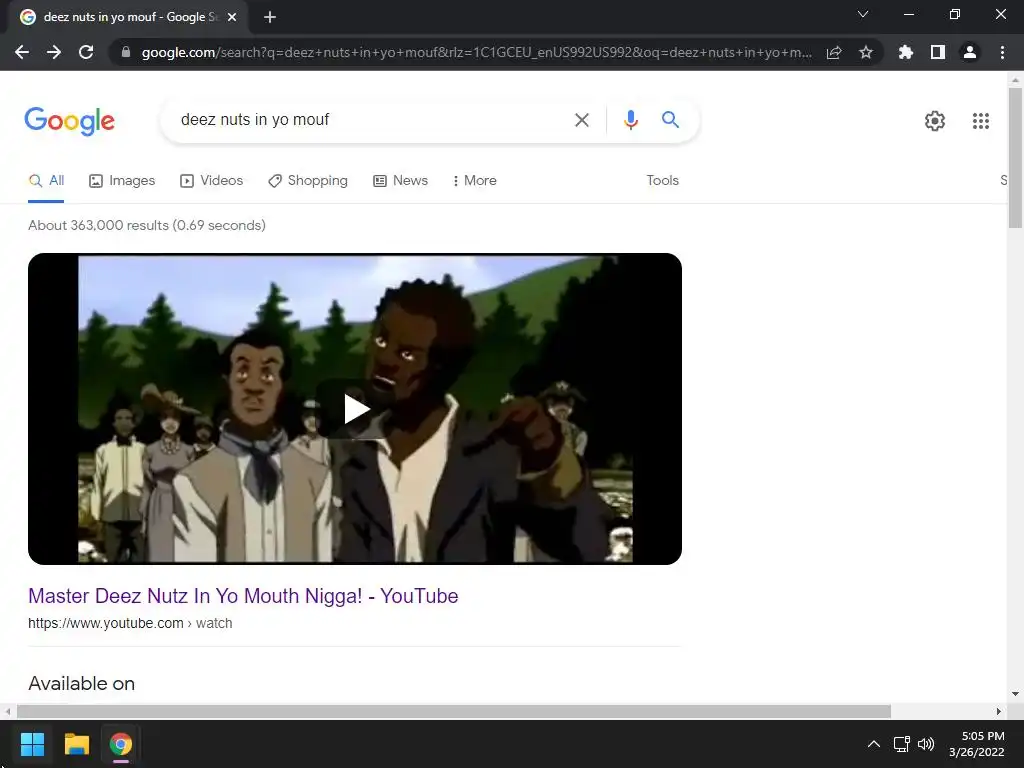Viewport: 1024px width, 768px height.
Task: Open the network tray icon
Action: click(x=901, y=744)
